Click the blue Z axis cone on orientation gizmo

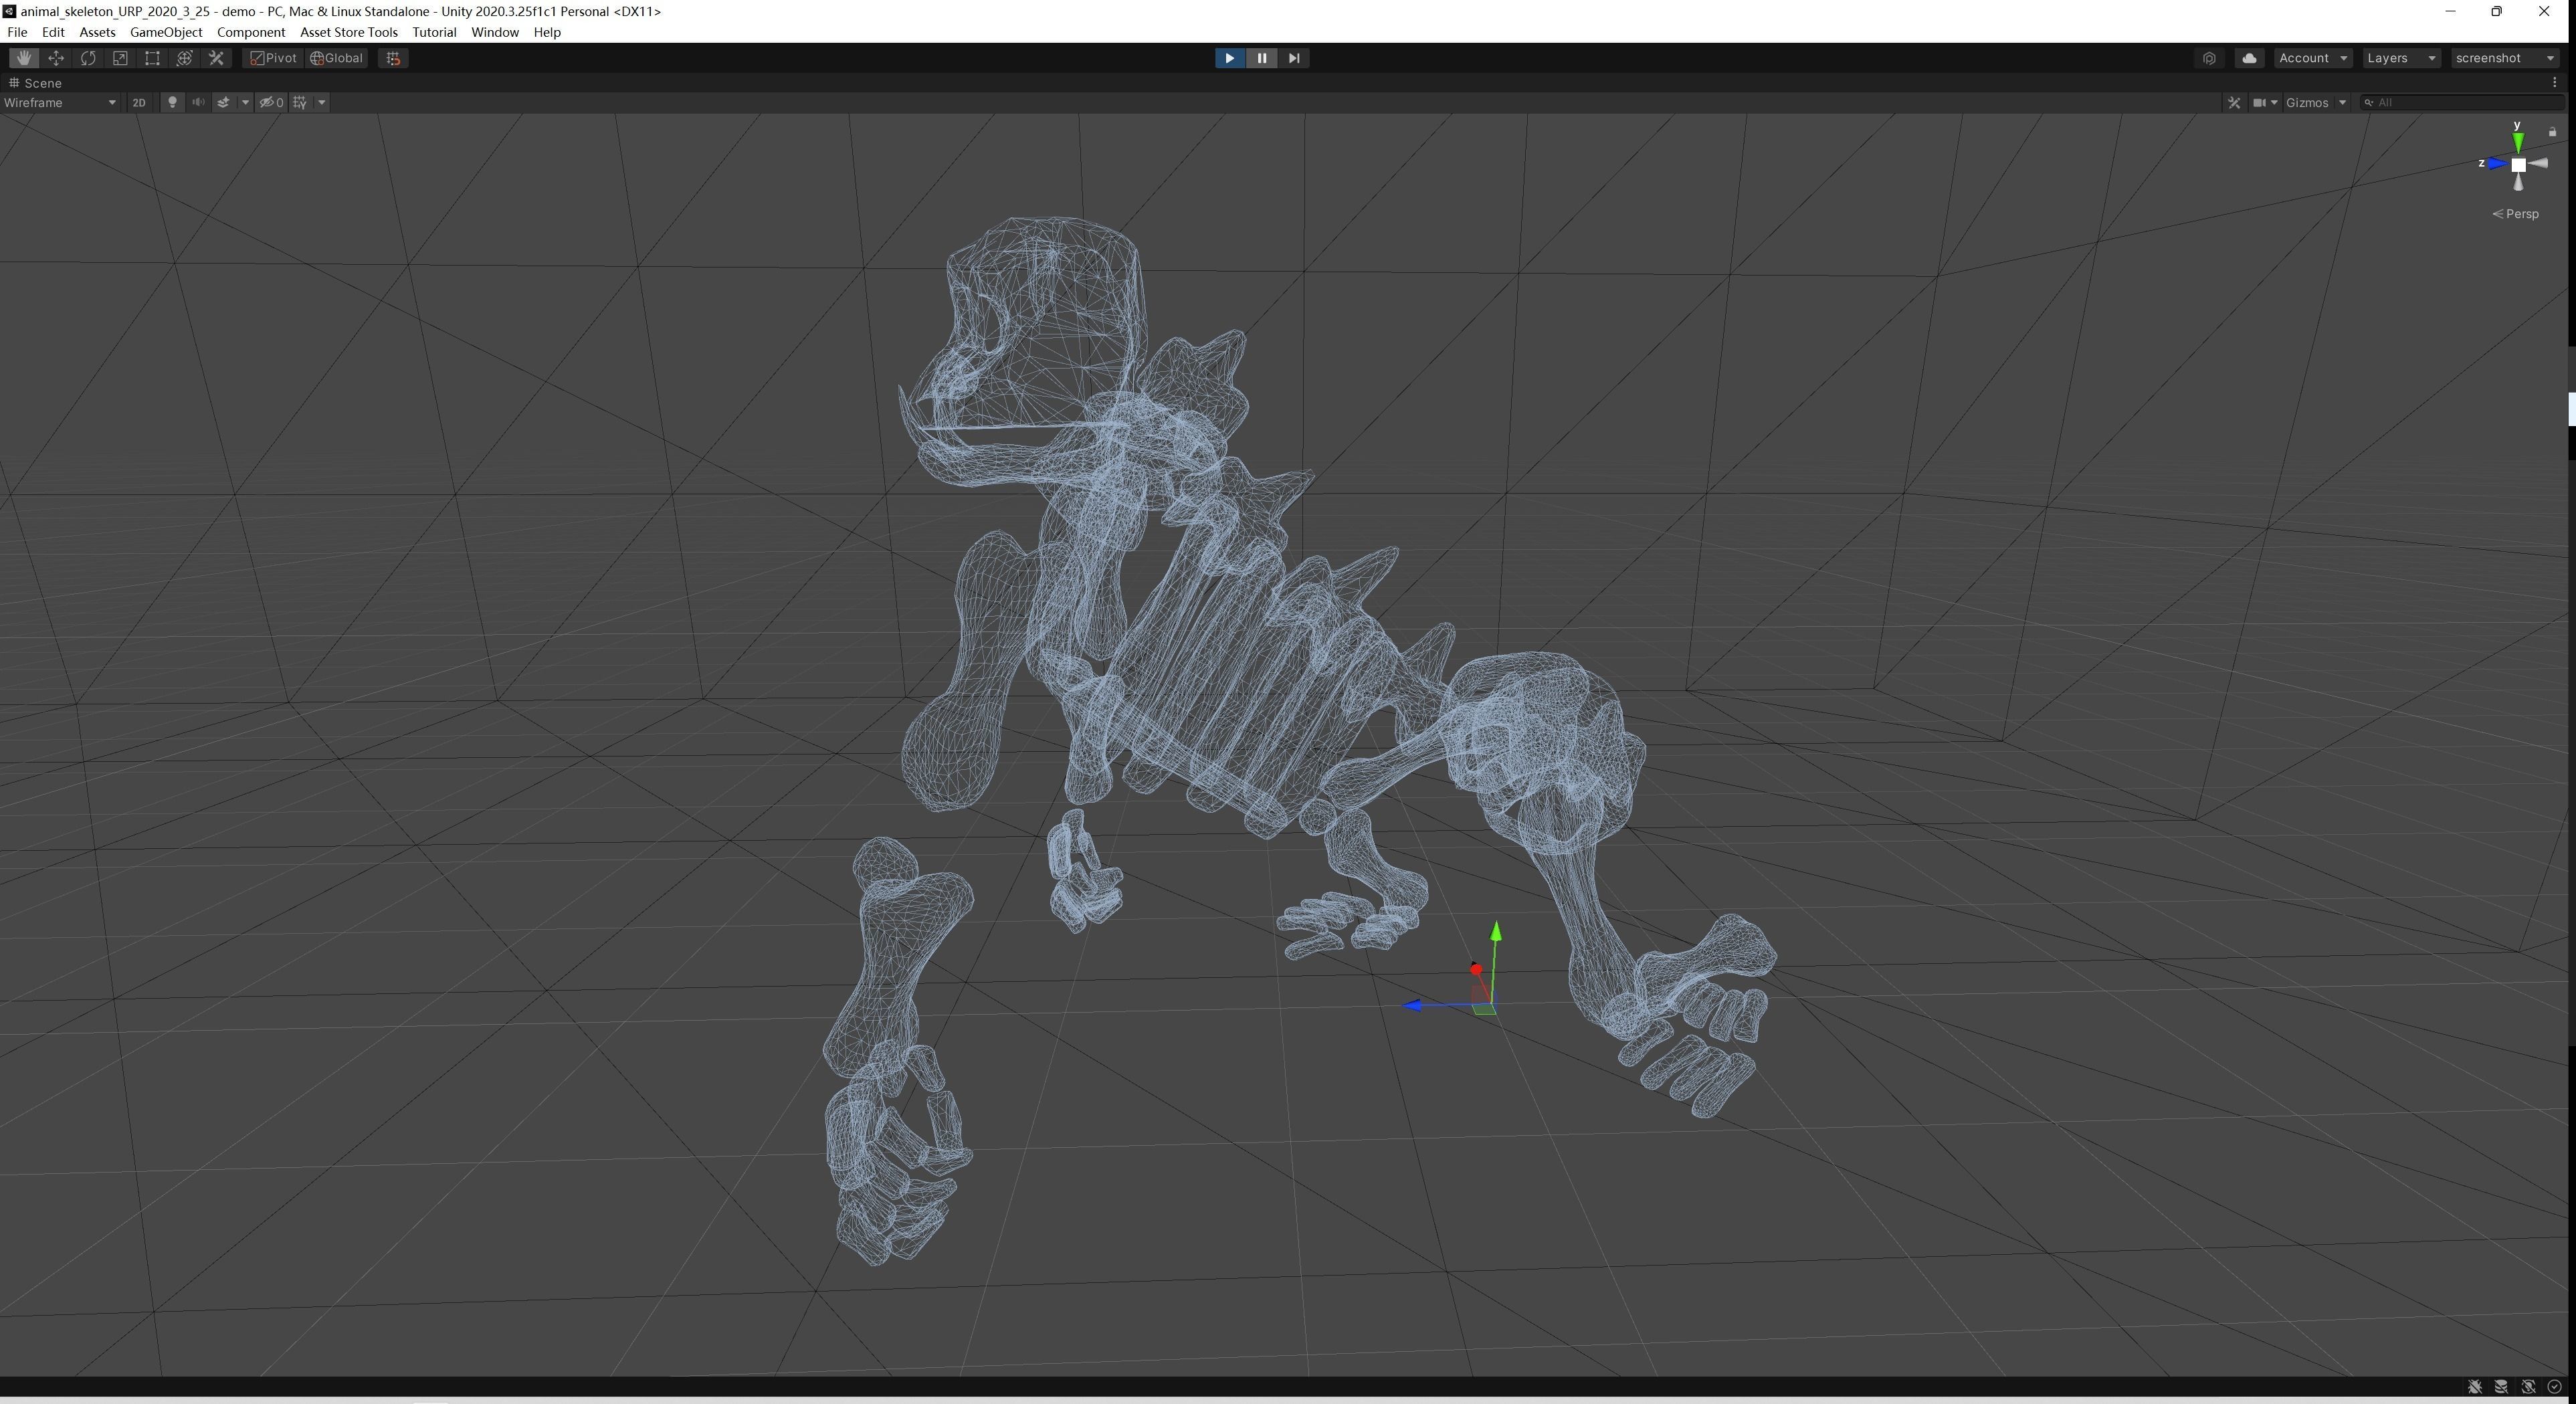pos(2497,163)
